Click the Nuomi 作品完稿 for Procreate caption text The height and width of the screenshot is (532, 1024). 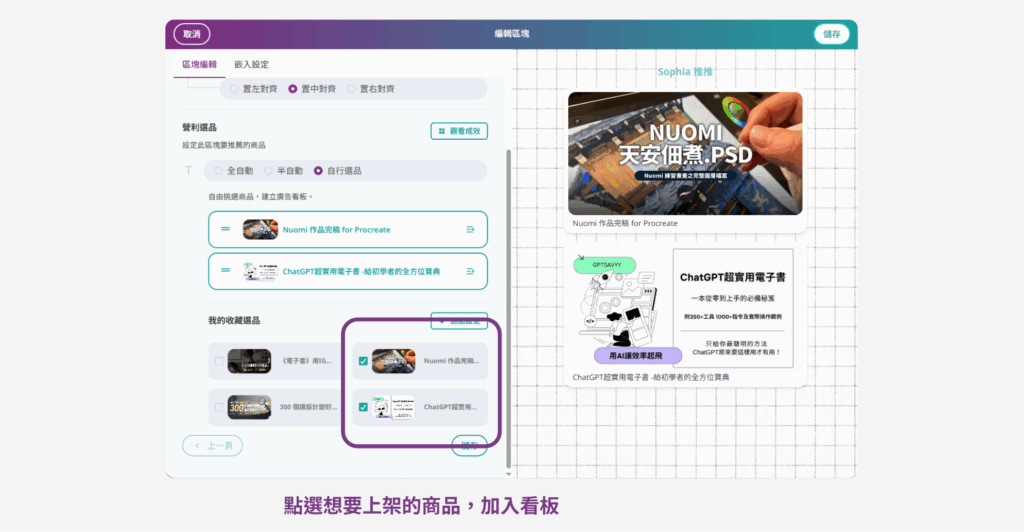(625, 223)
